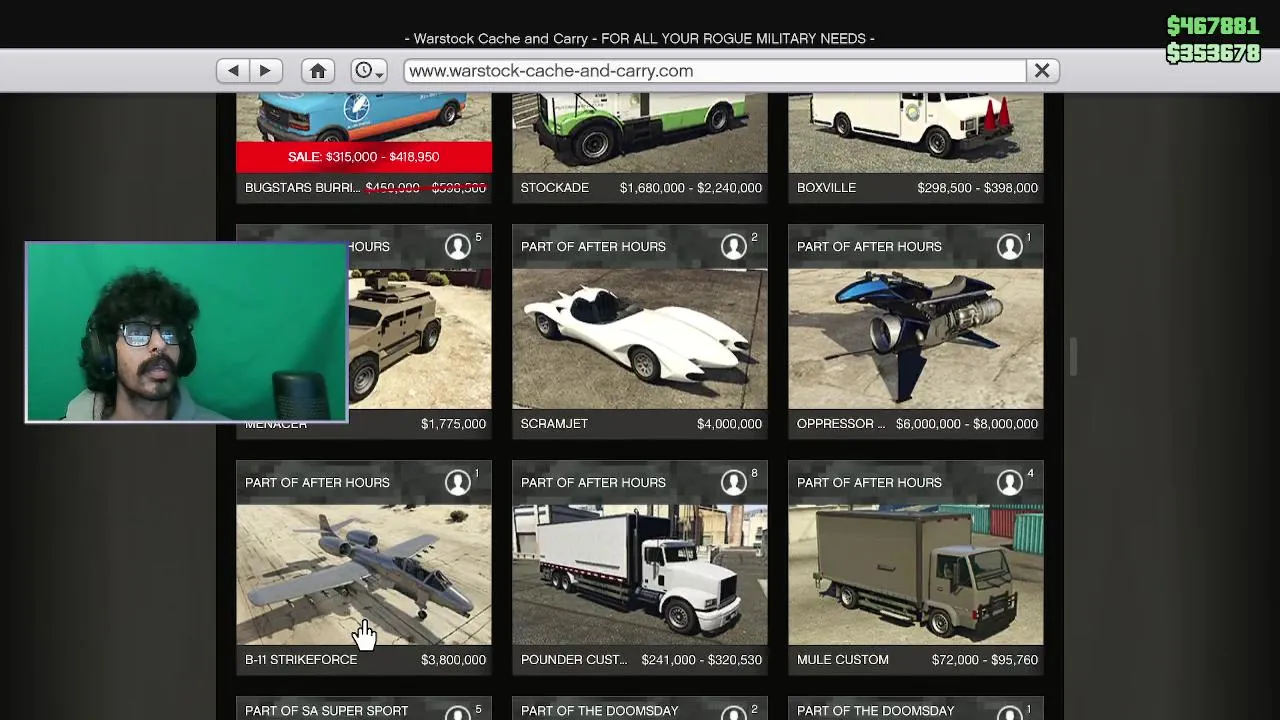Close the in-game browser with X
The image size is (1280, 720).
click(1042, 71)
